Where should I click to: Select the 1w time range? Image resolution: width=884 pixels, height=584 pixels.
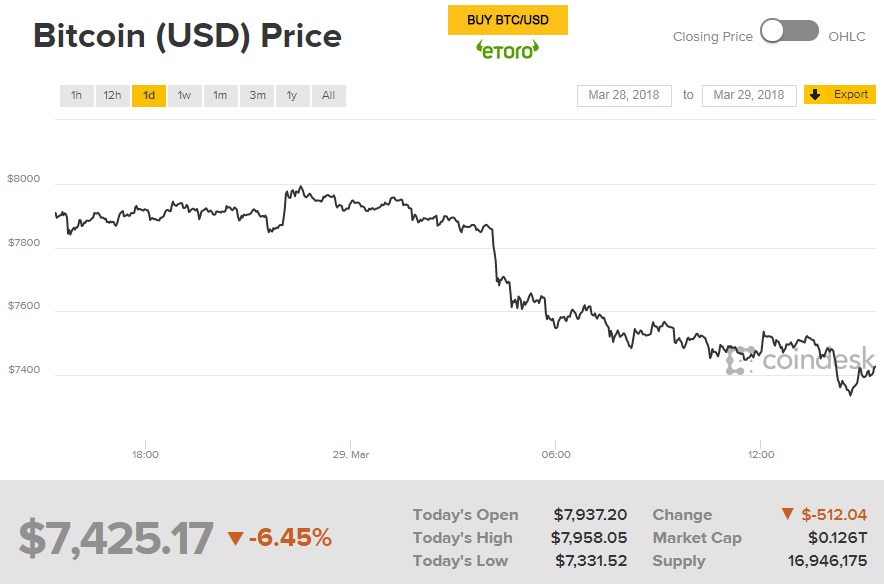(184, 95)
